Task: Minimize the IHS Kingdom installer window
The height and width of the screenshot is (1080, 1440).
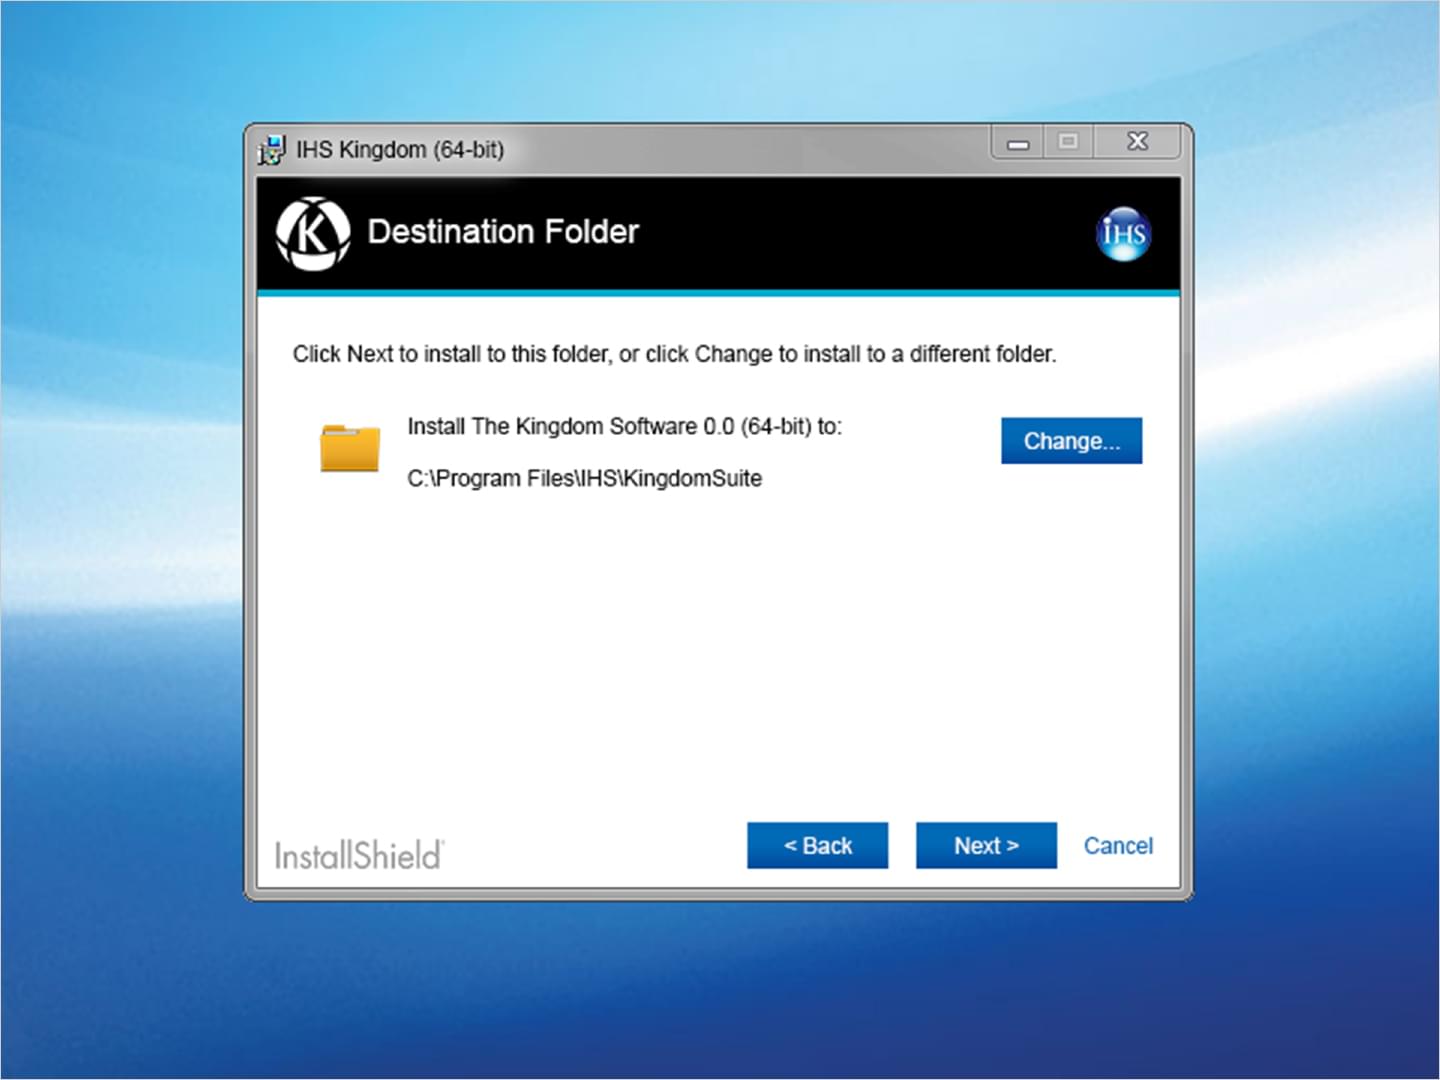Action: 1018,143
